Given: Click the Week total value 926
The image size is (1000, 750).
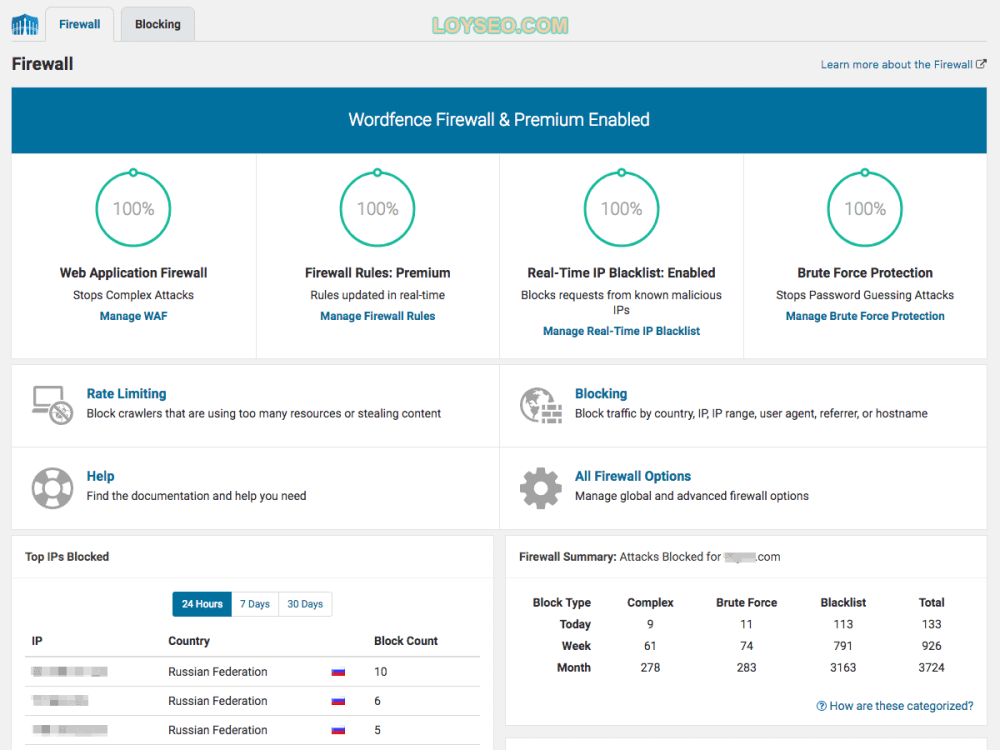Looking at the screenshot, I should pos(931,646).
